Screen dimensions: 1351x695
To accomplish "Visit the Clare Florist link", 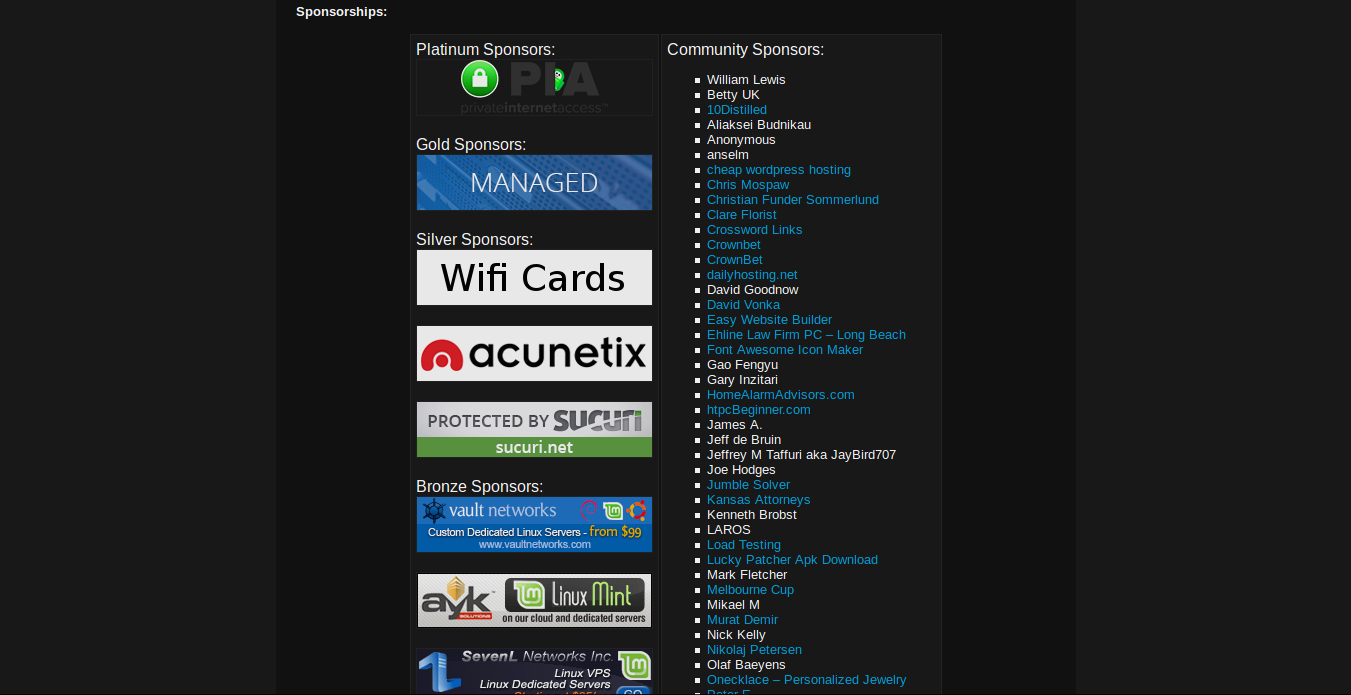I will 742,215.
